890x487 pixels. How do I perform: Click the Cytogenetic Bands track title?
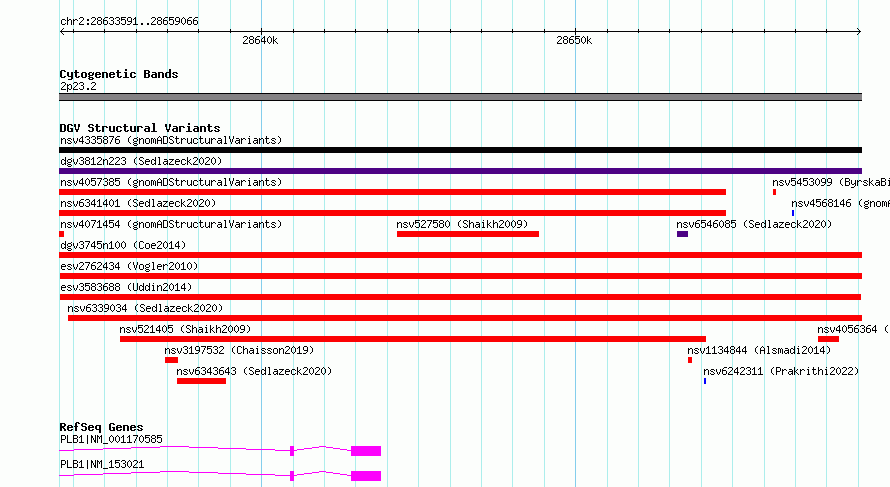point(119,74)
